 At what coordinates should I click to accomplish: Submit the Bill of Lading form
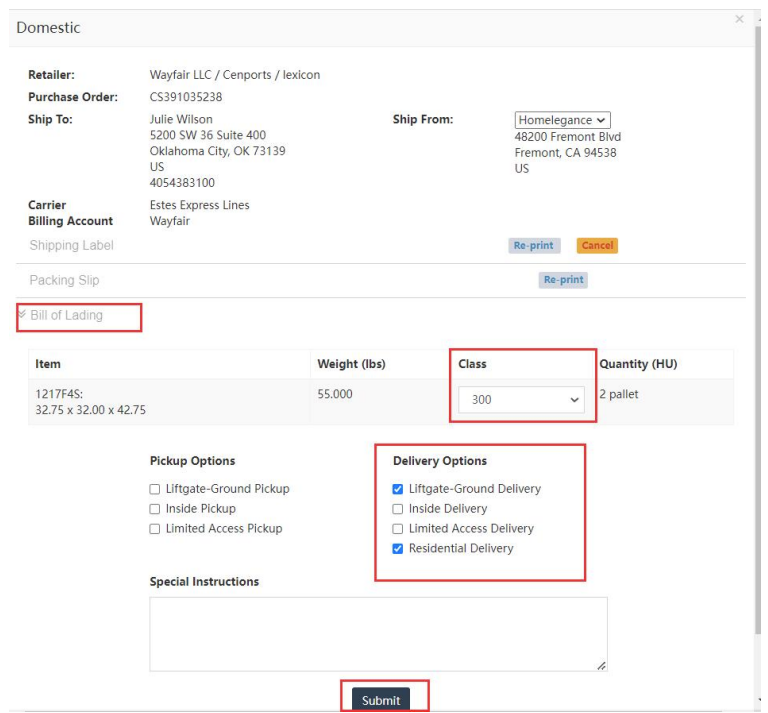pos(380,700)
